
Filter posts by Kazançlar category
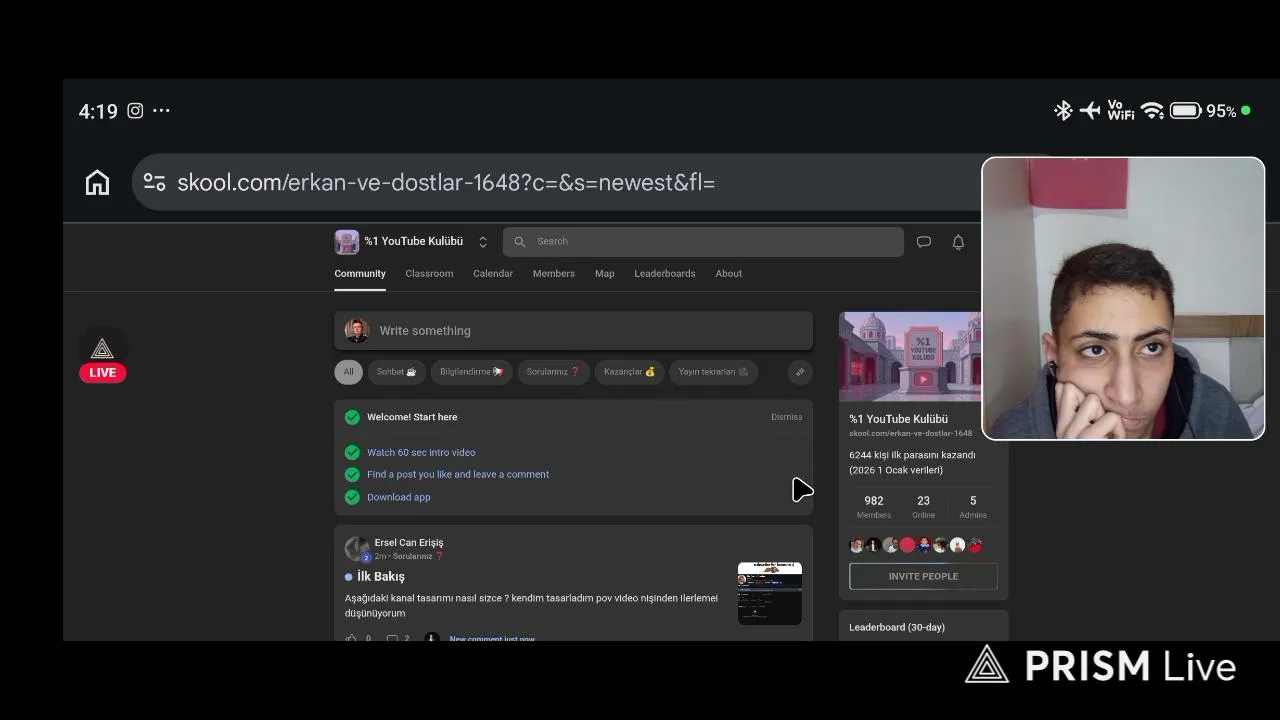[x=630, y=372]
